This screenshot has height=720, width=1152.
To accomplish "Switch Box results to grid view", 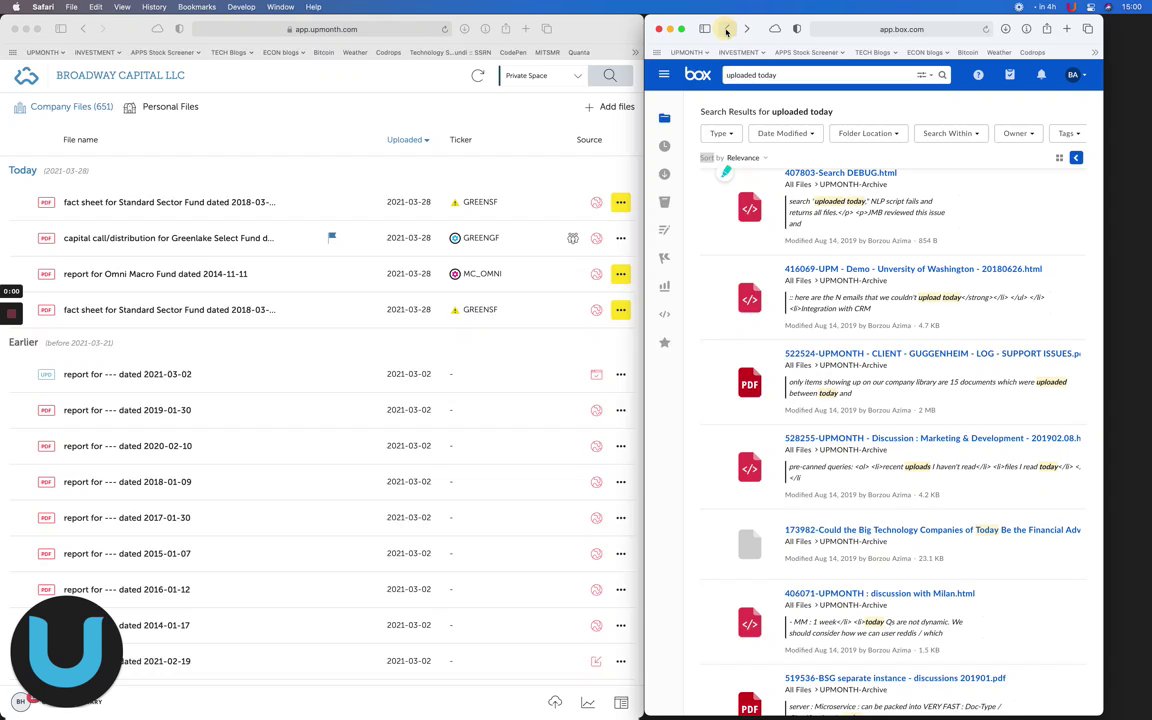I will coord(1059,158).
